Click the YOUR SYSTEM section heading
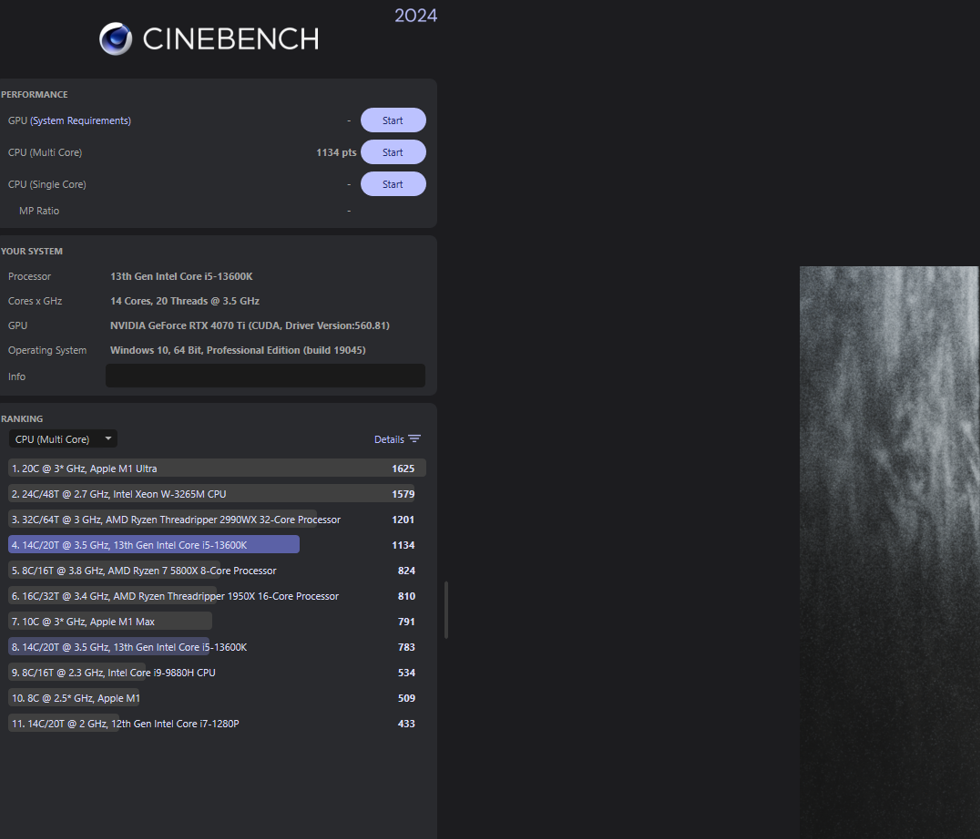 (32, 251)
